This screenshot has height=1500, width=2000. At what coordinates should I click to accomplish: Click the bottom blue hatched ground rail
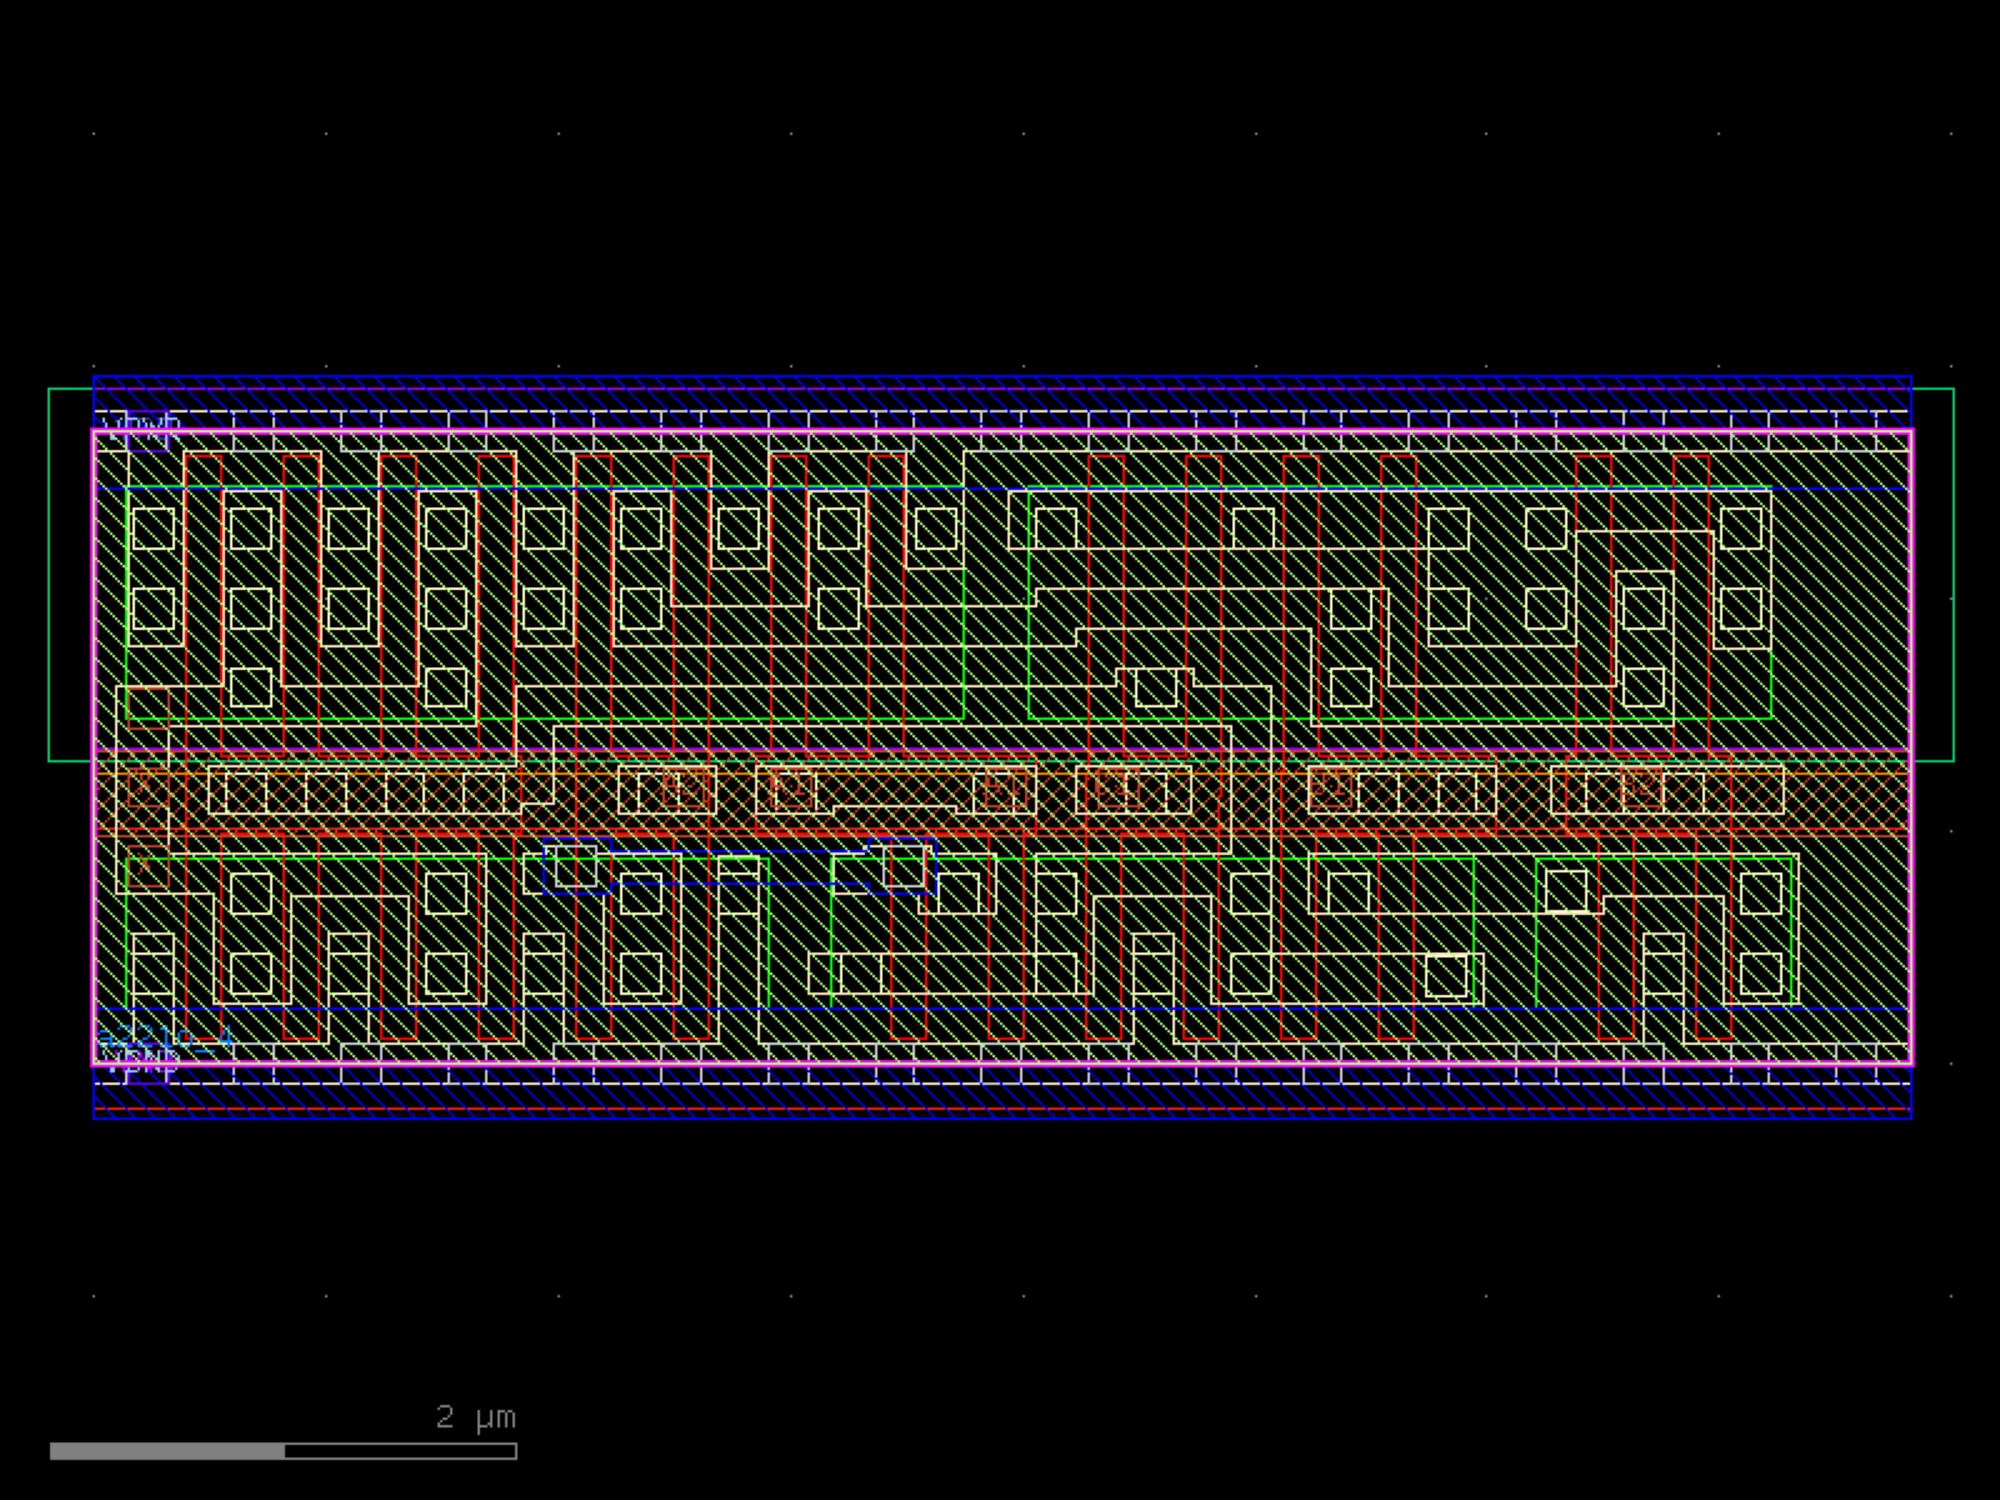pos(1000,1098)
